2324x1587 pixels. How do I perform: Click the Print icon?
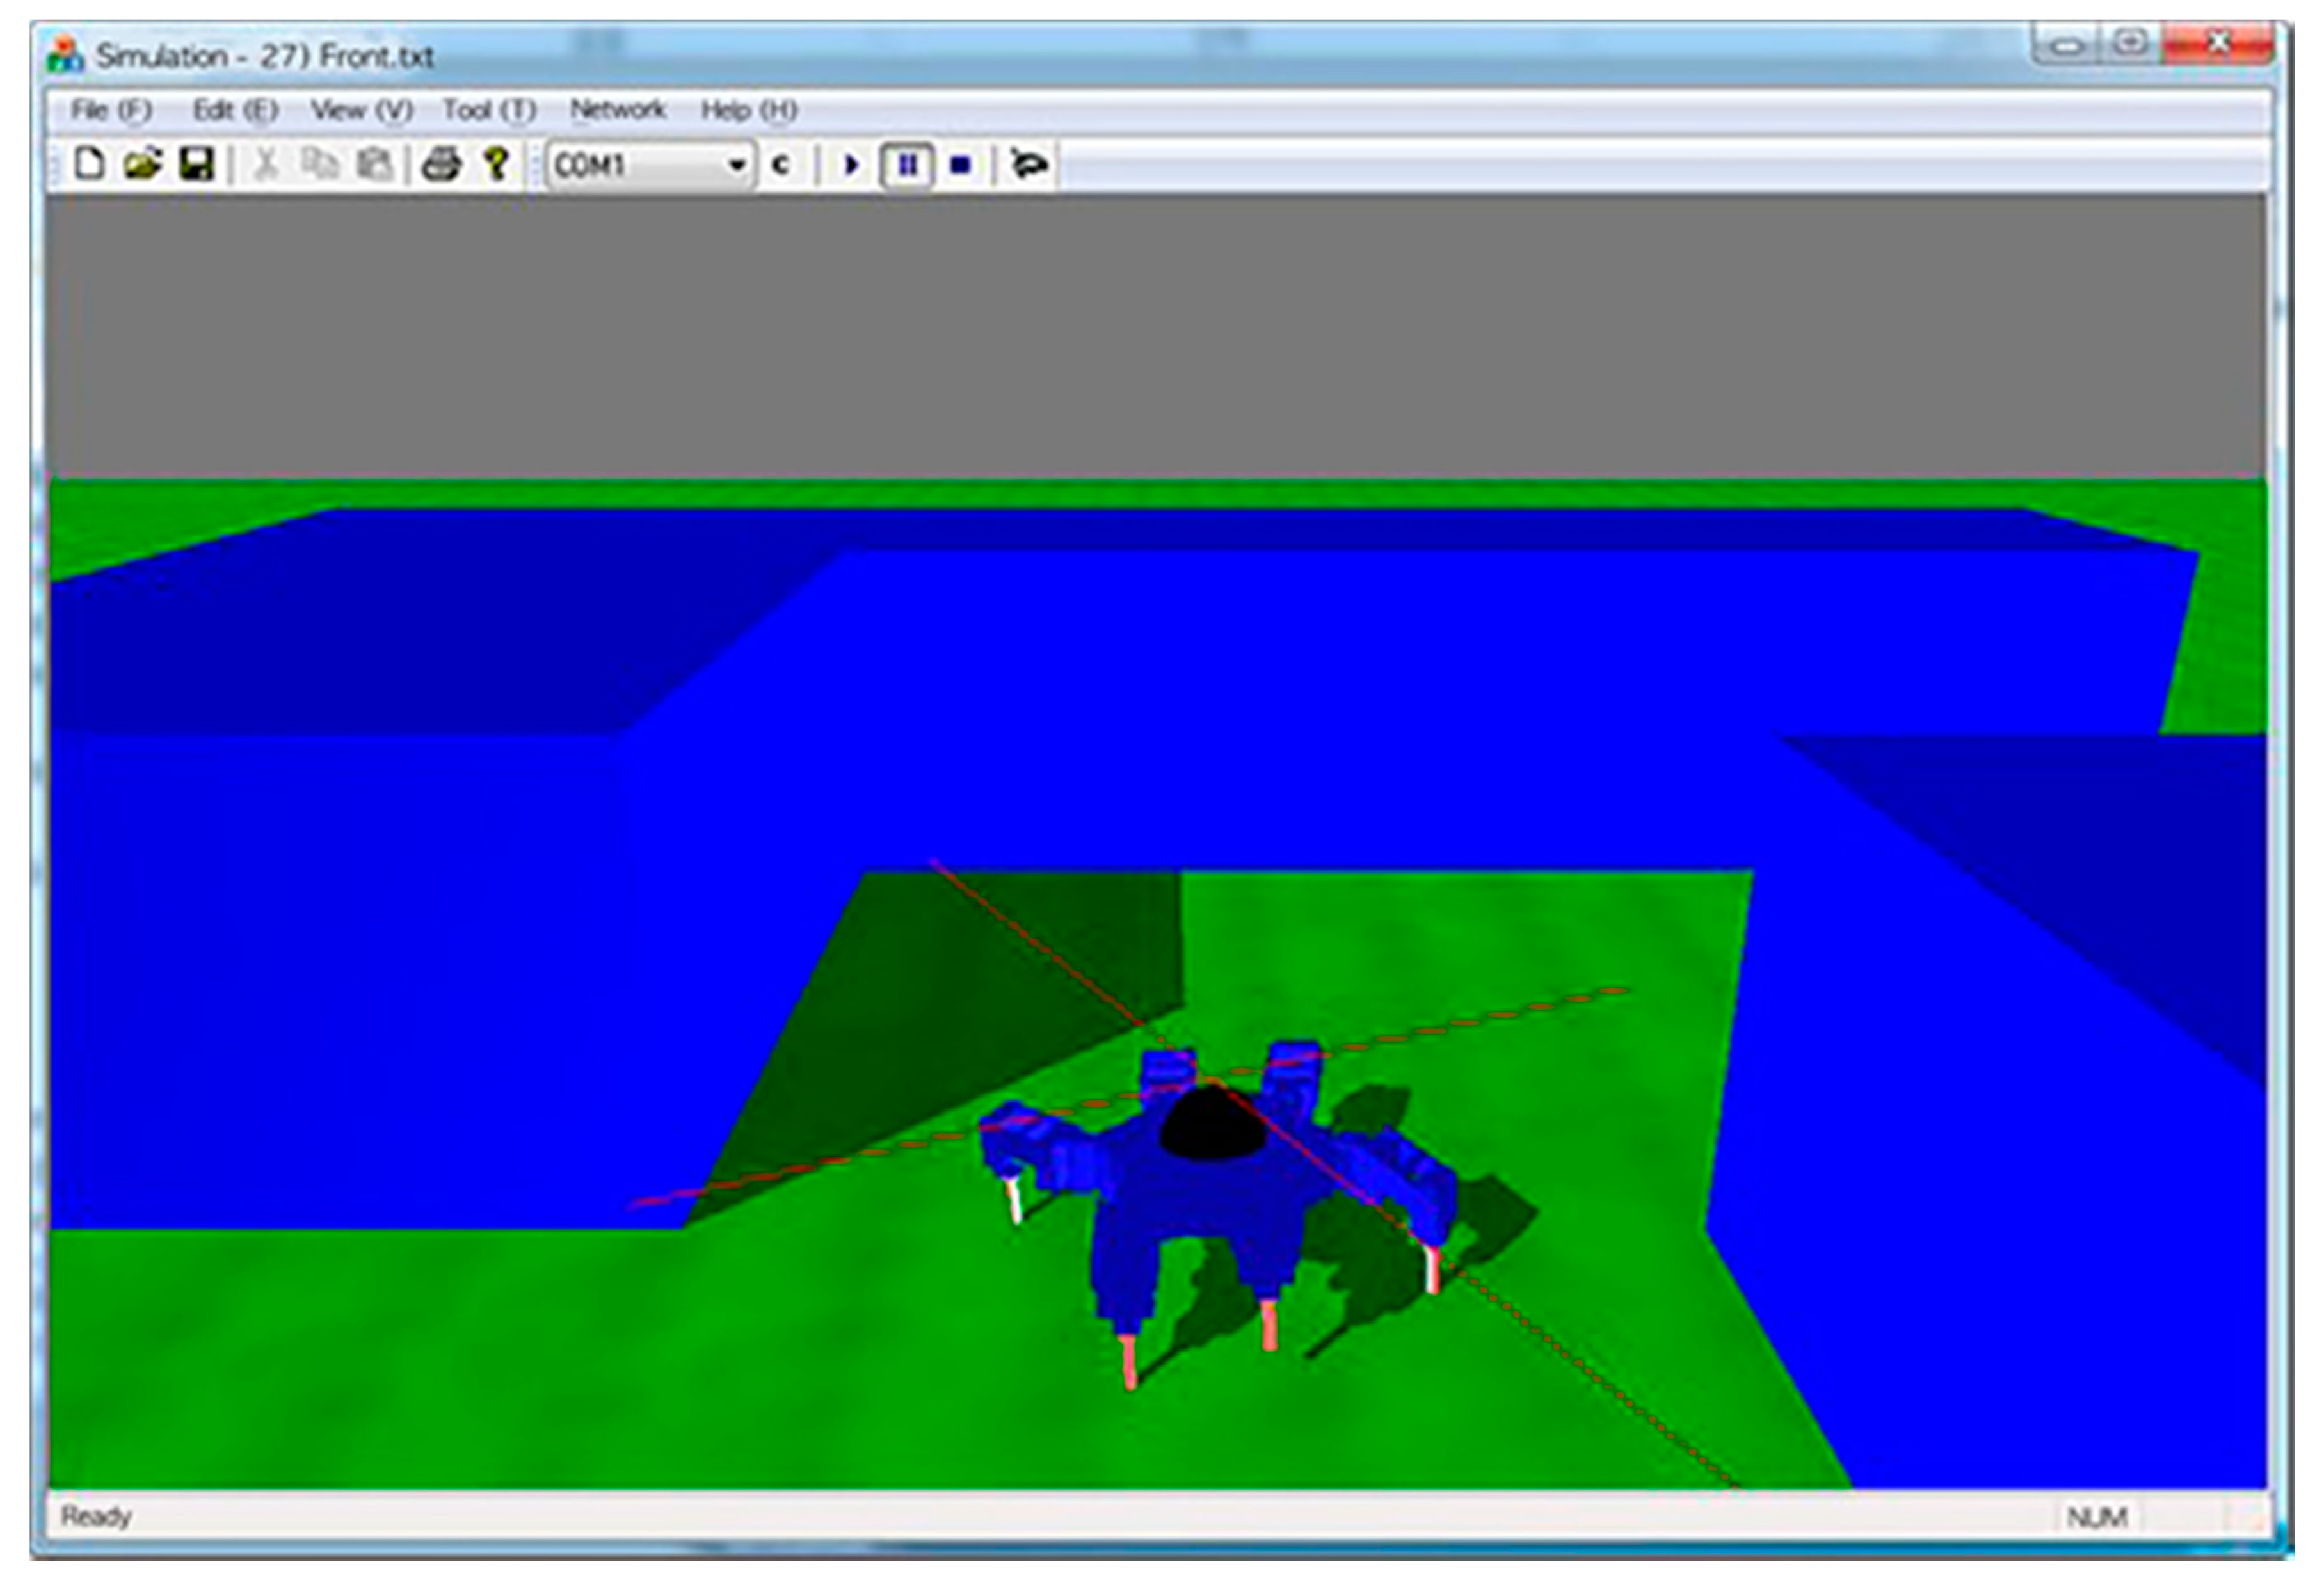[441, 163]
